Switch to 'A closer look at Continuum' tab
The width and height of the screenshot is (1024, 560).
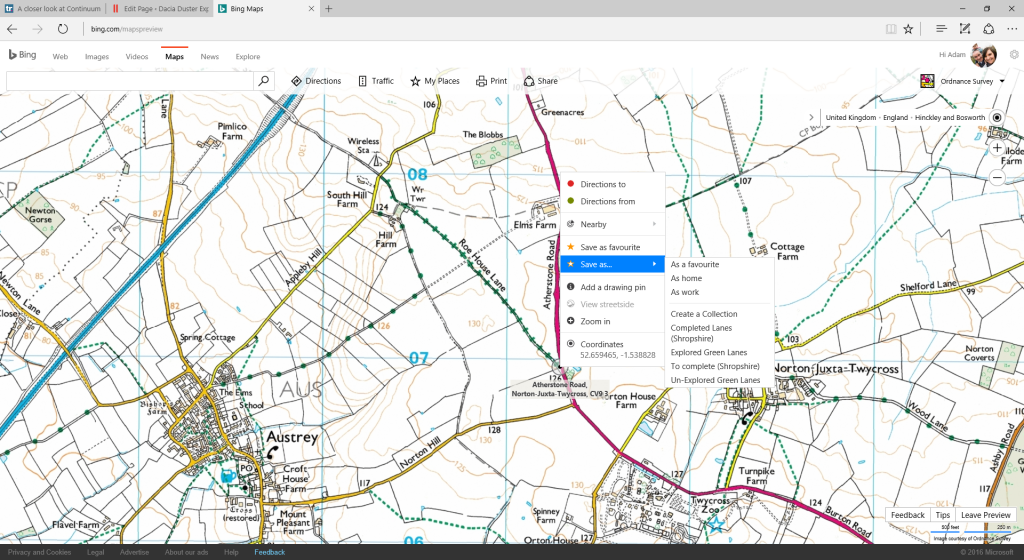point(53,8)
